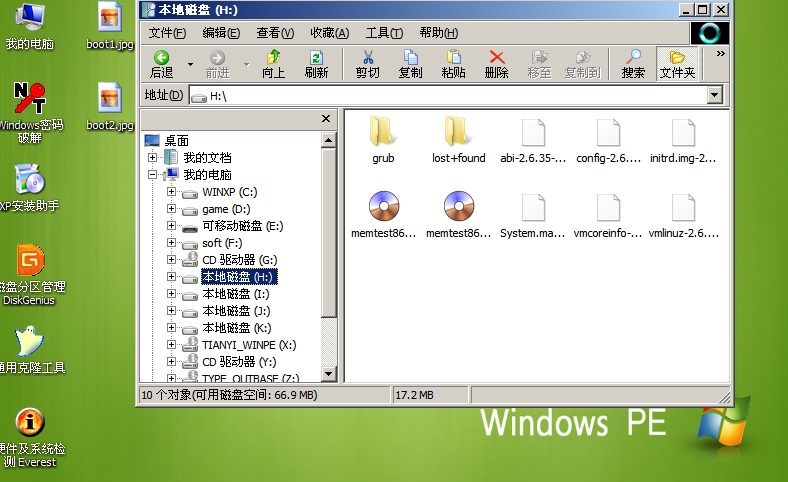
Task: Click into the address bar showing H:\
Action: [447, 95]
